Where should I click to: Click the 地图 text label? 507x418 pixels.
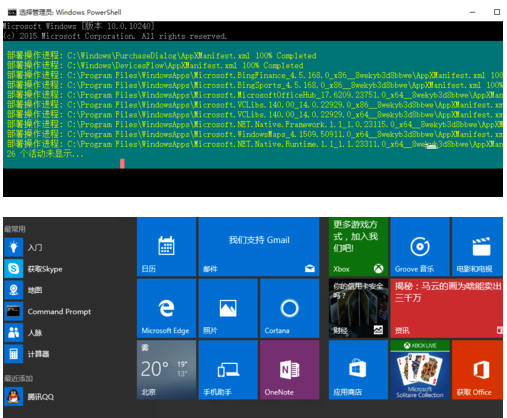coord(35,290)
